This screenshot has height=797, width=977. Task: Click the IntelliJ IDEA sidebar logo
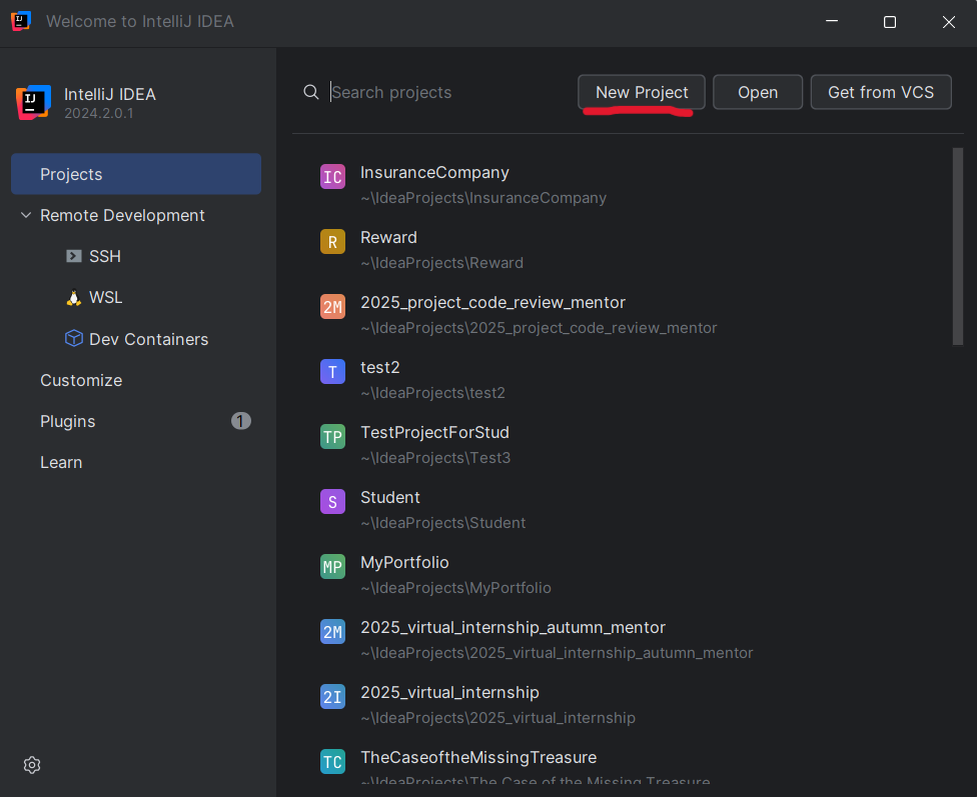pyautogui.click(x=33, y=102)
